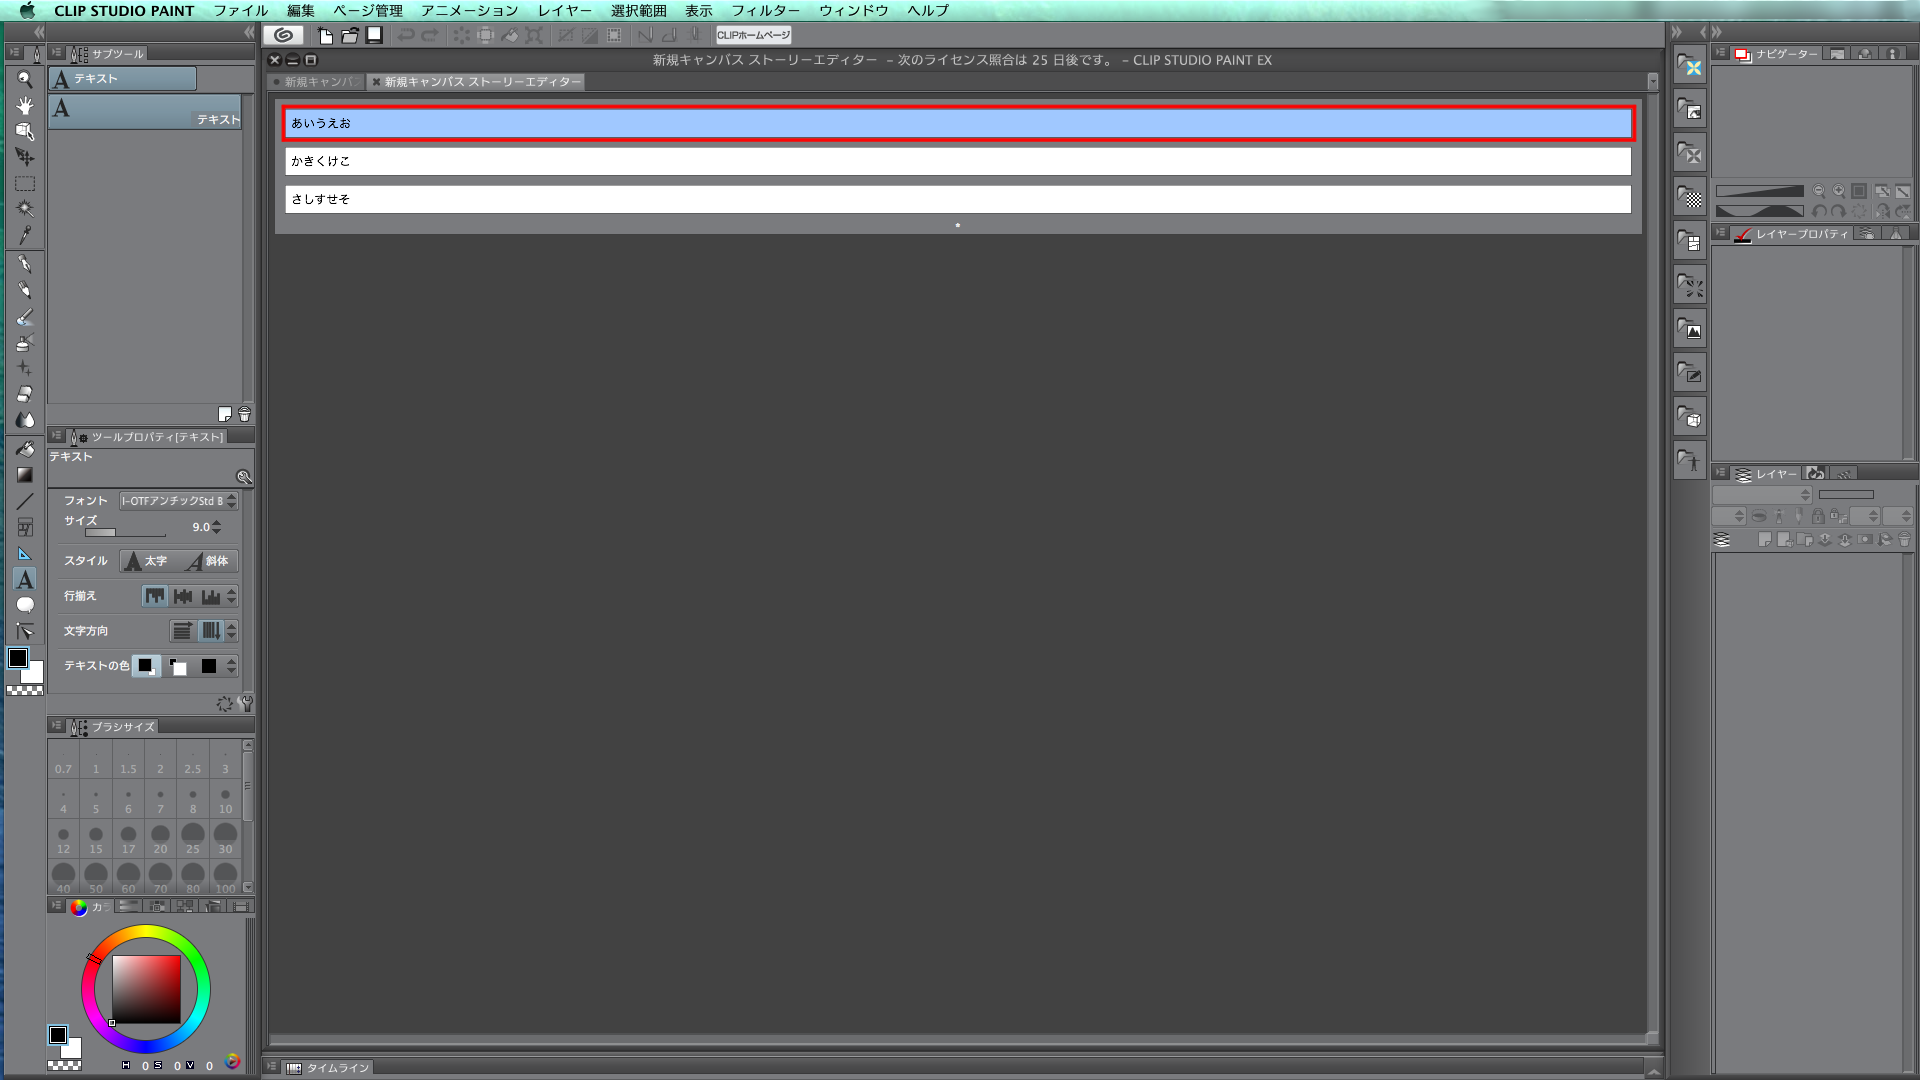Screen dimensions: 1920x1080
Task: Set text direction to horizontal
Action: pyautogui.click(x=182, y=631)
